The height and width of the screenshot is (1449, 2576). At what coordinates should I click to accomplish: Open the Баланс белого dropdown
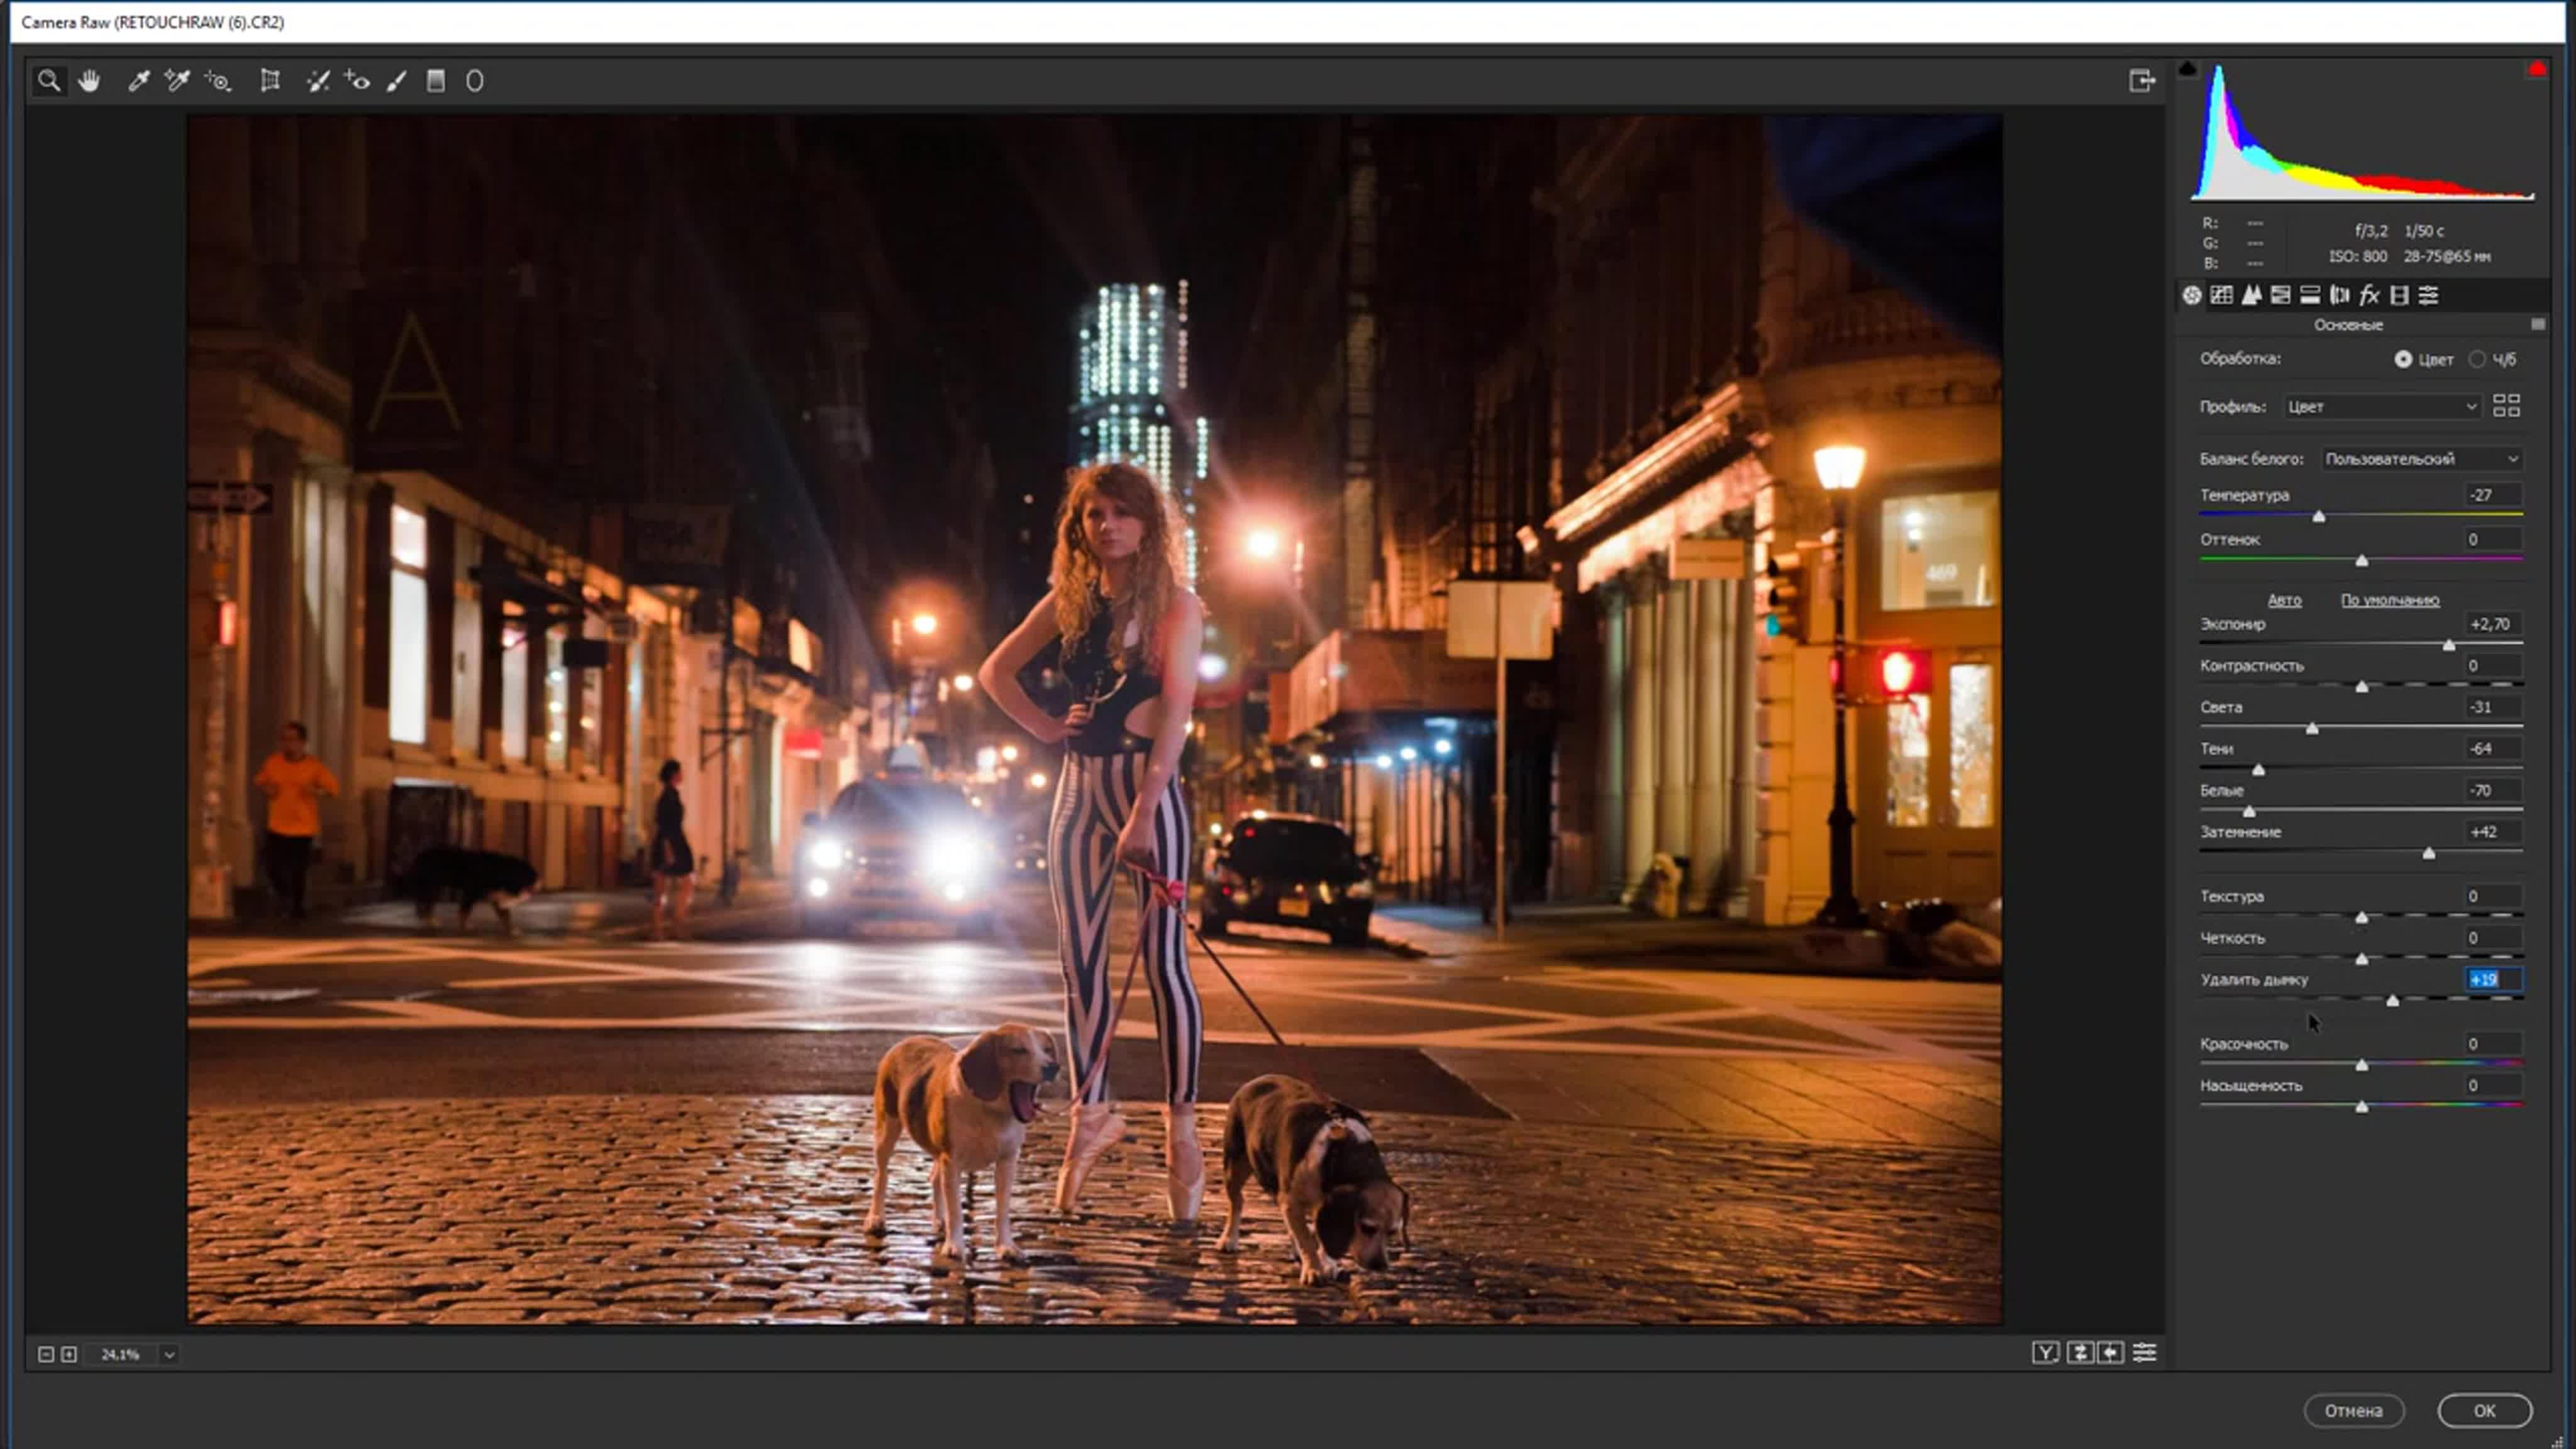tap(2421, 459)
